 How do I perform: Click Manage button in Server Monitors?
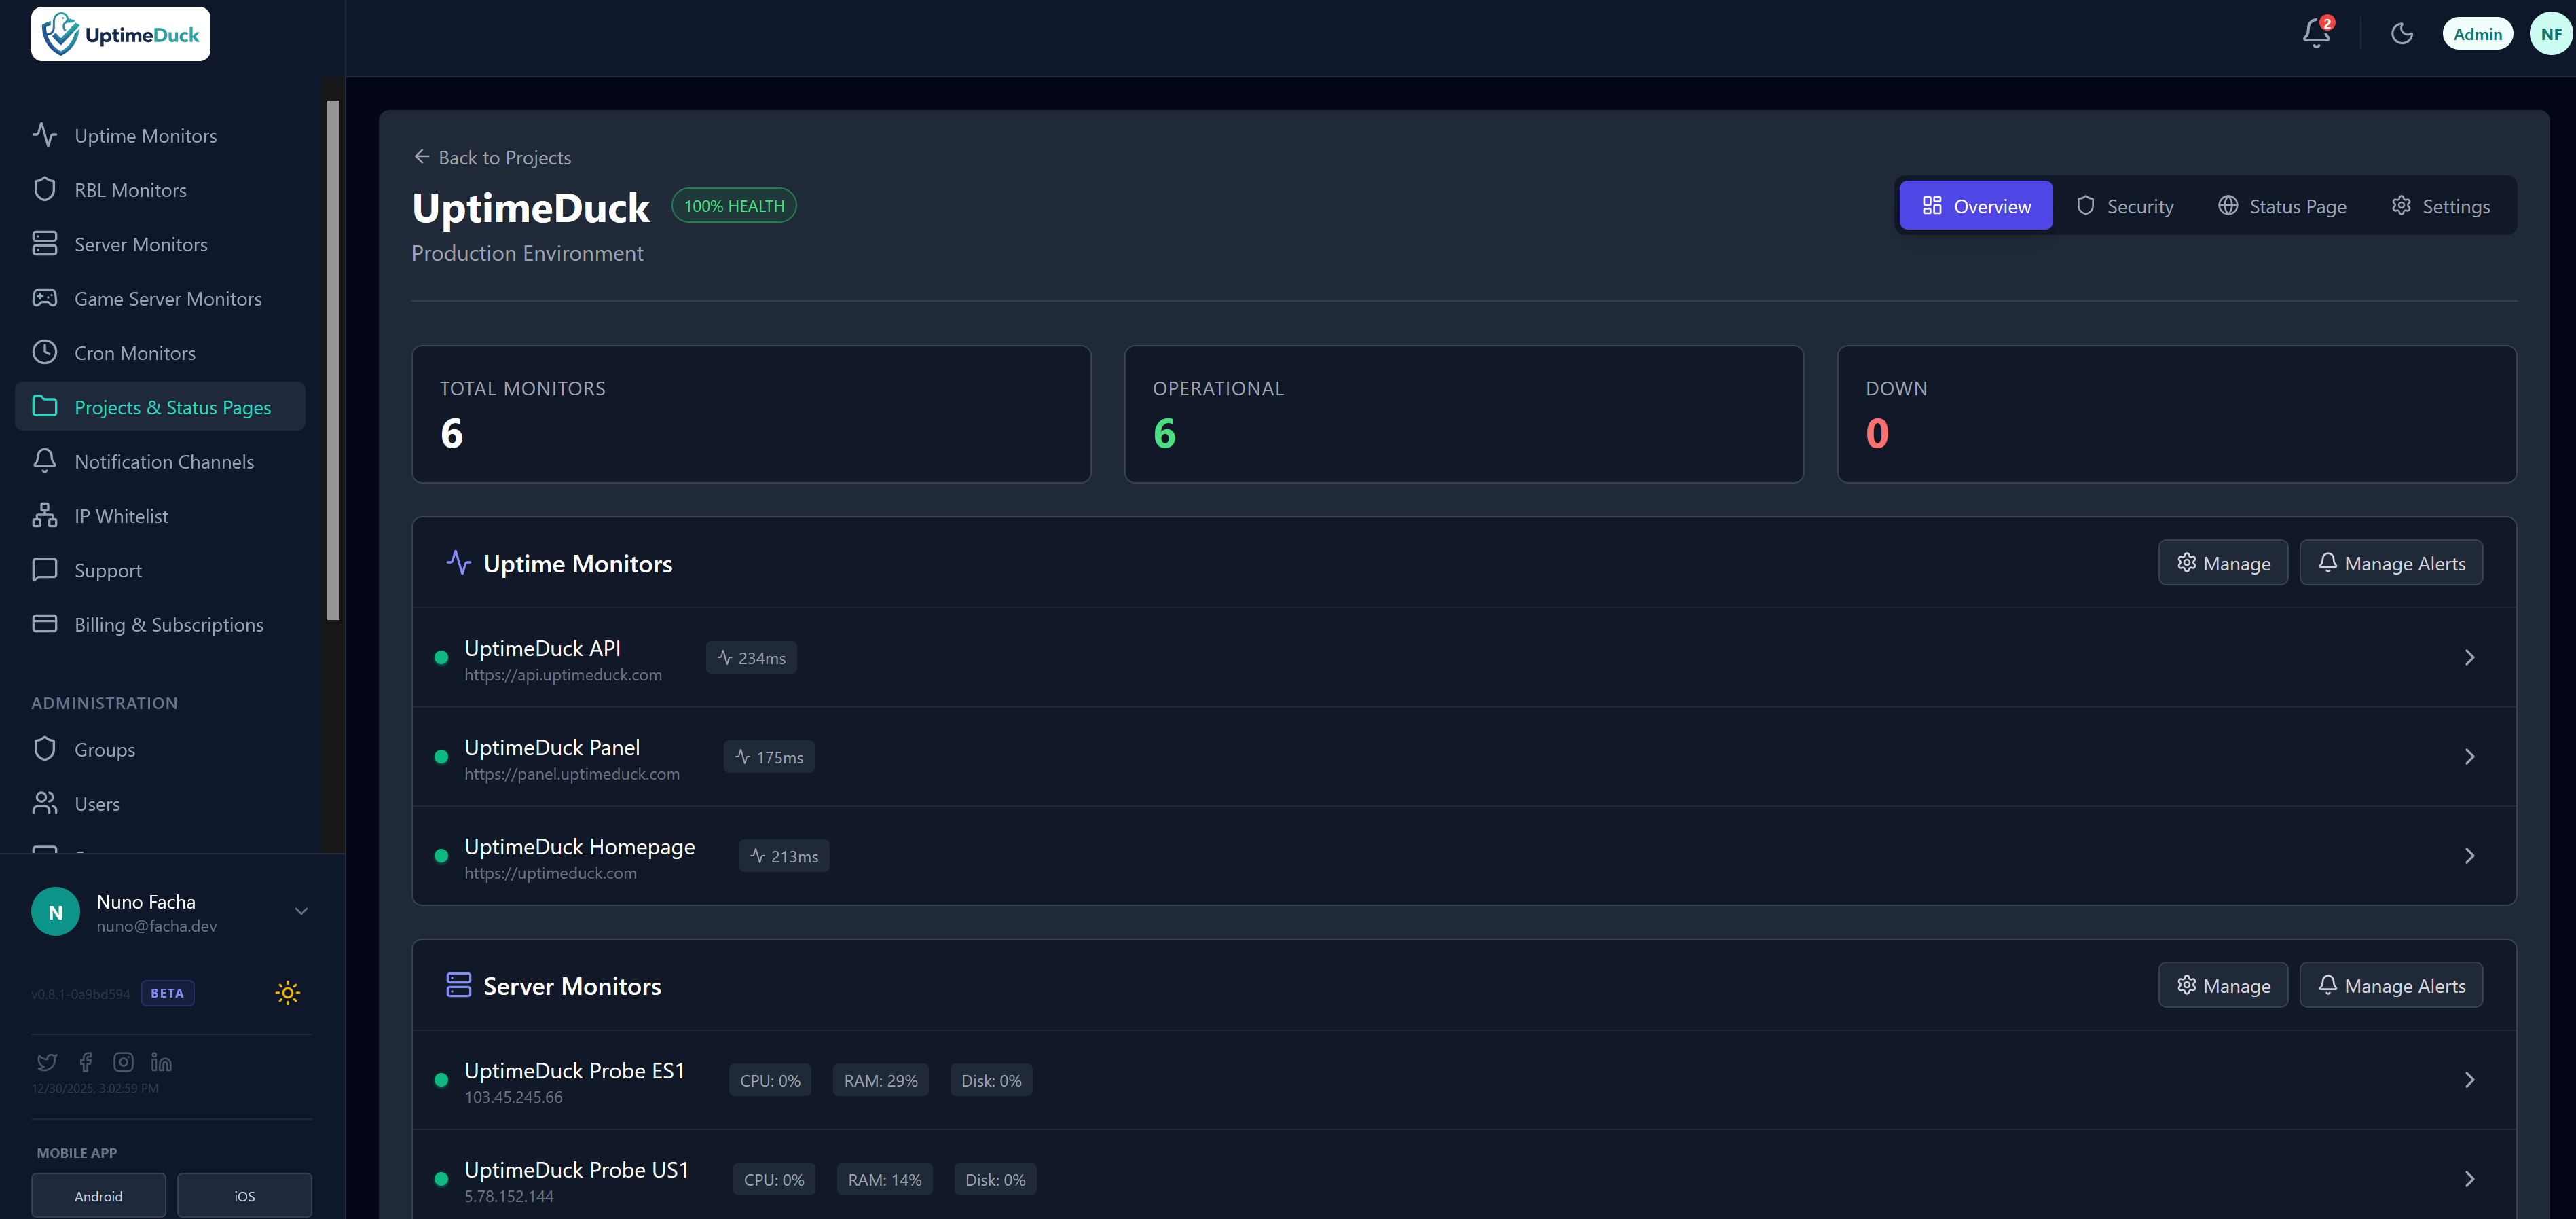[x=2222, y=986]
